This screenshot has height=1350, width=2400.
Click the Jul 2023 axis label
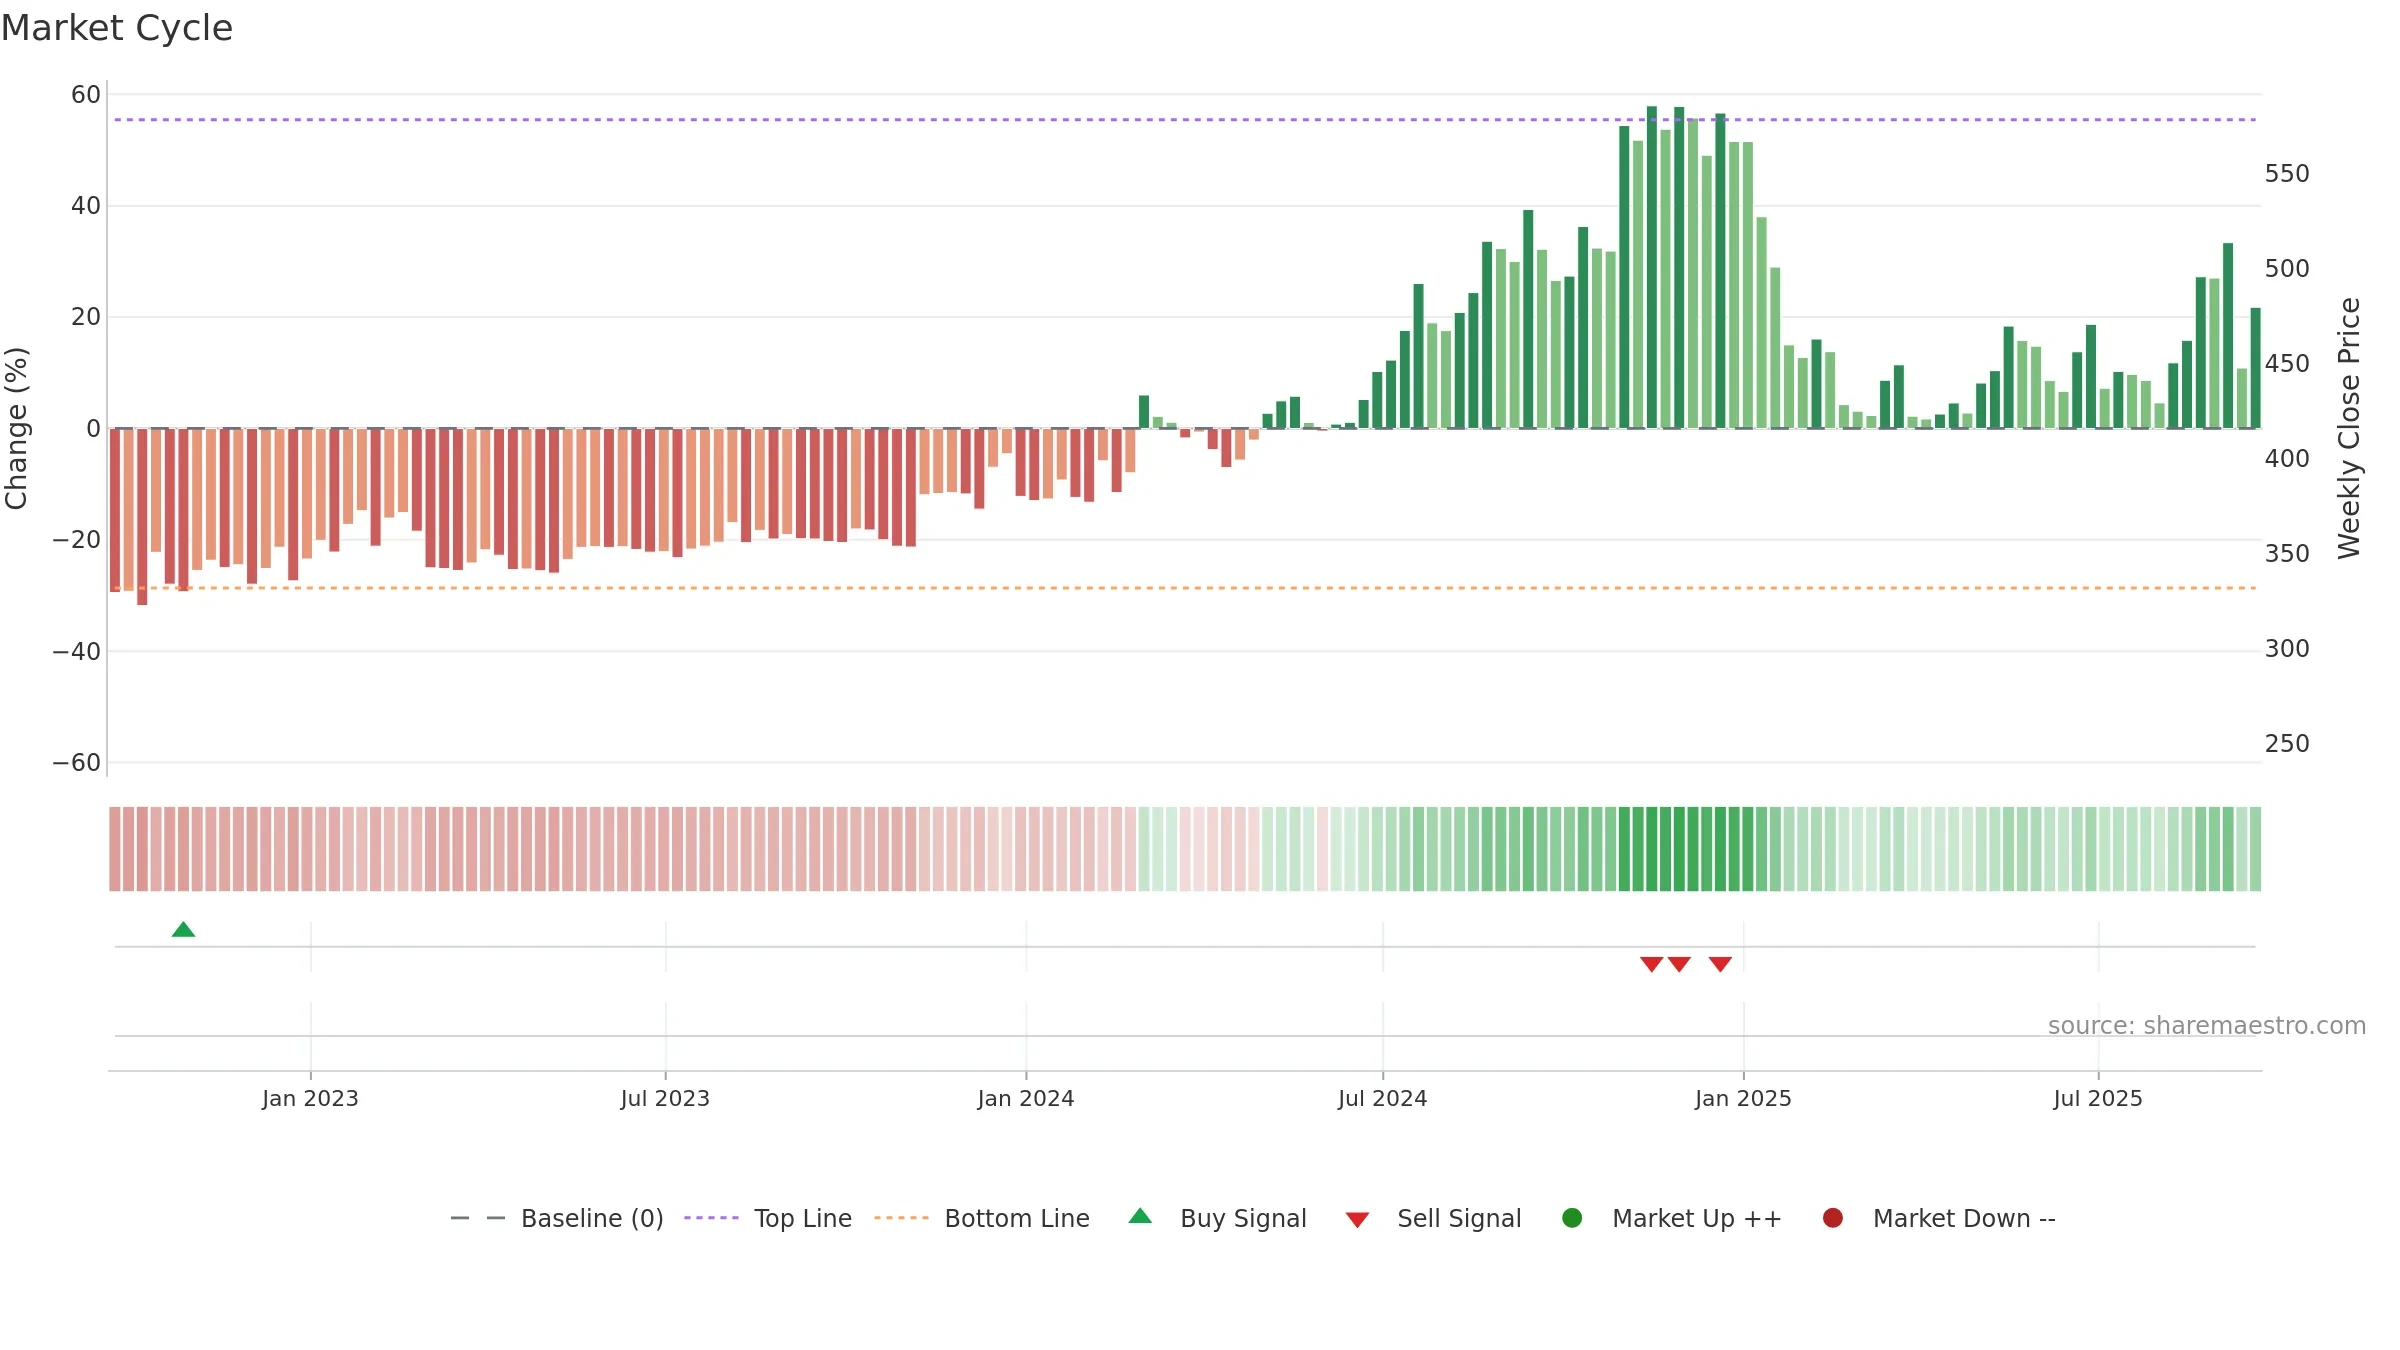tap(665, 1098)
